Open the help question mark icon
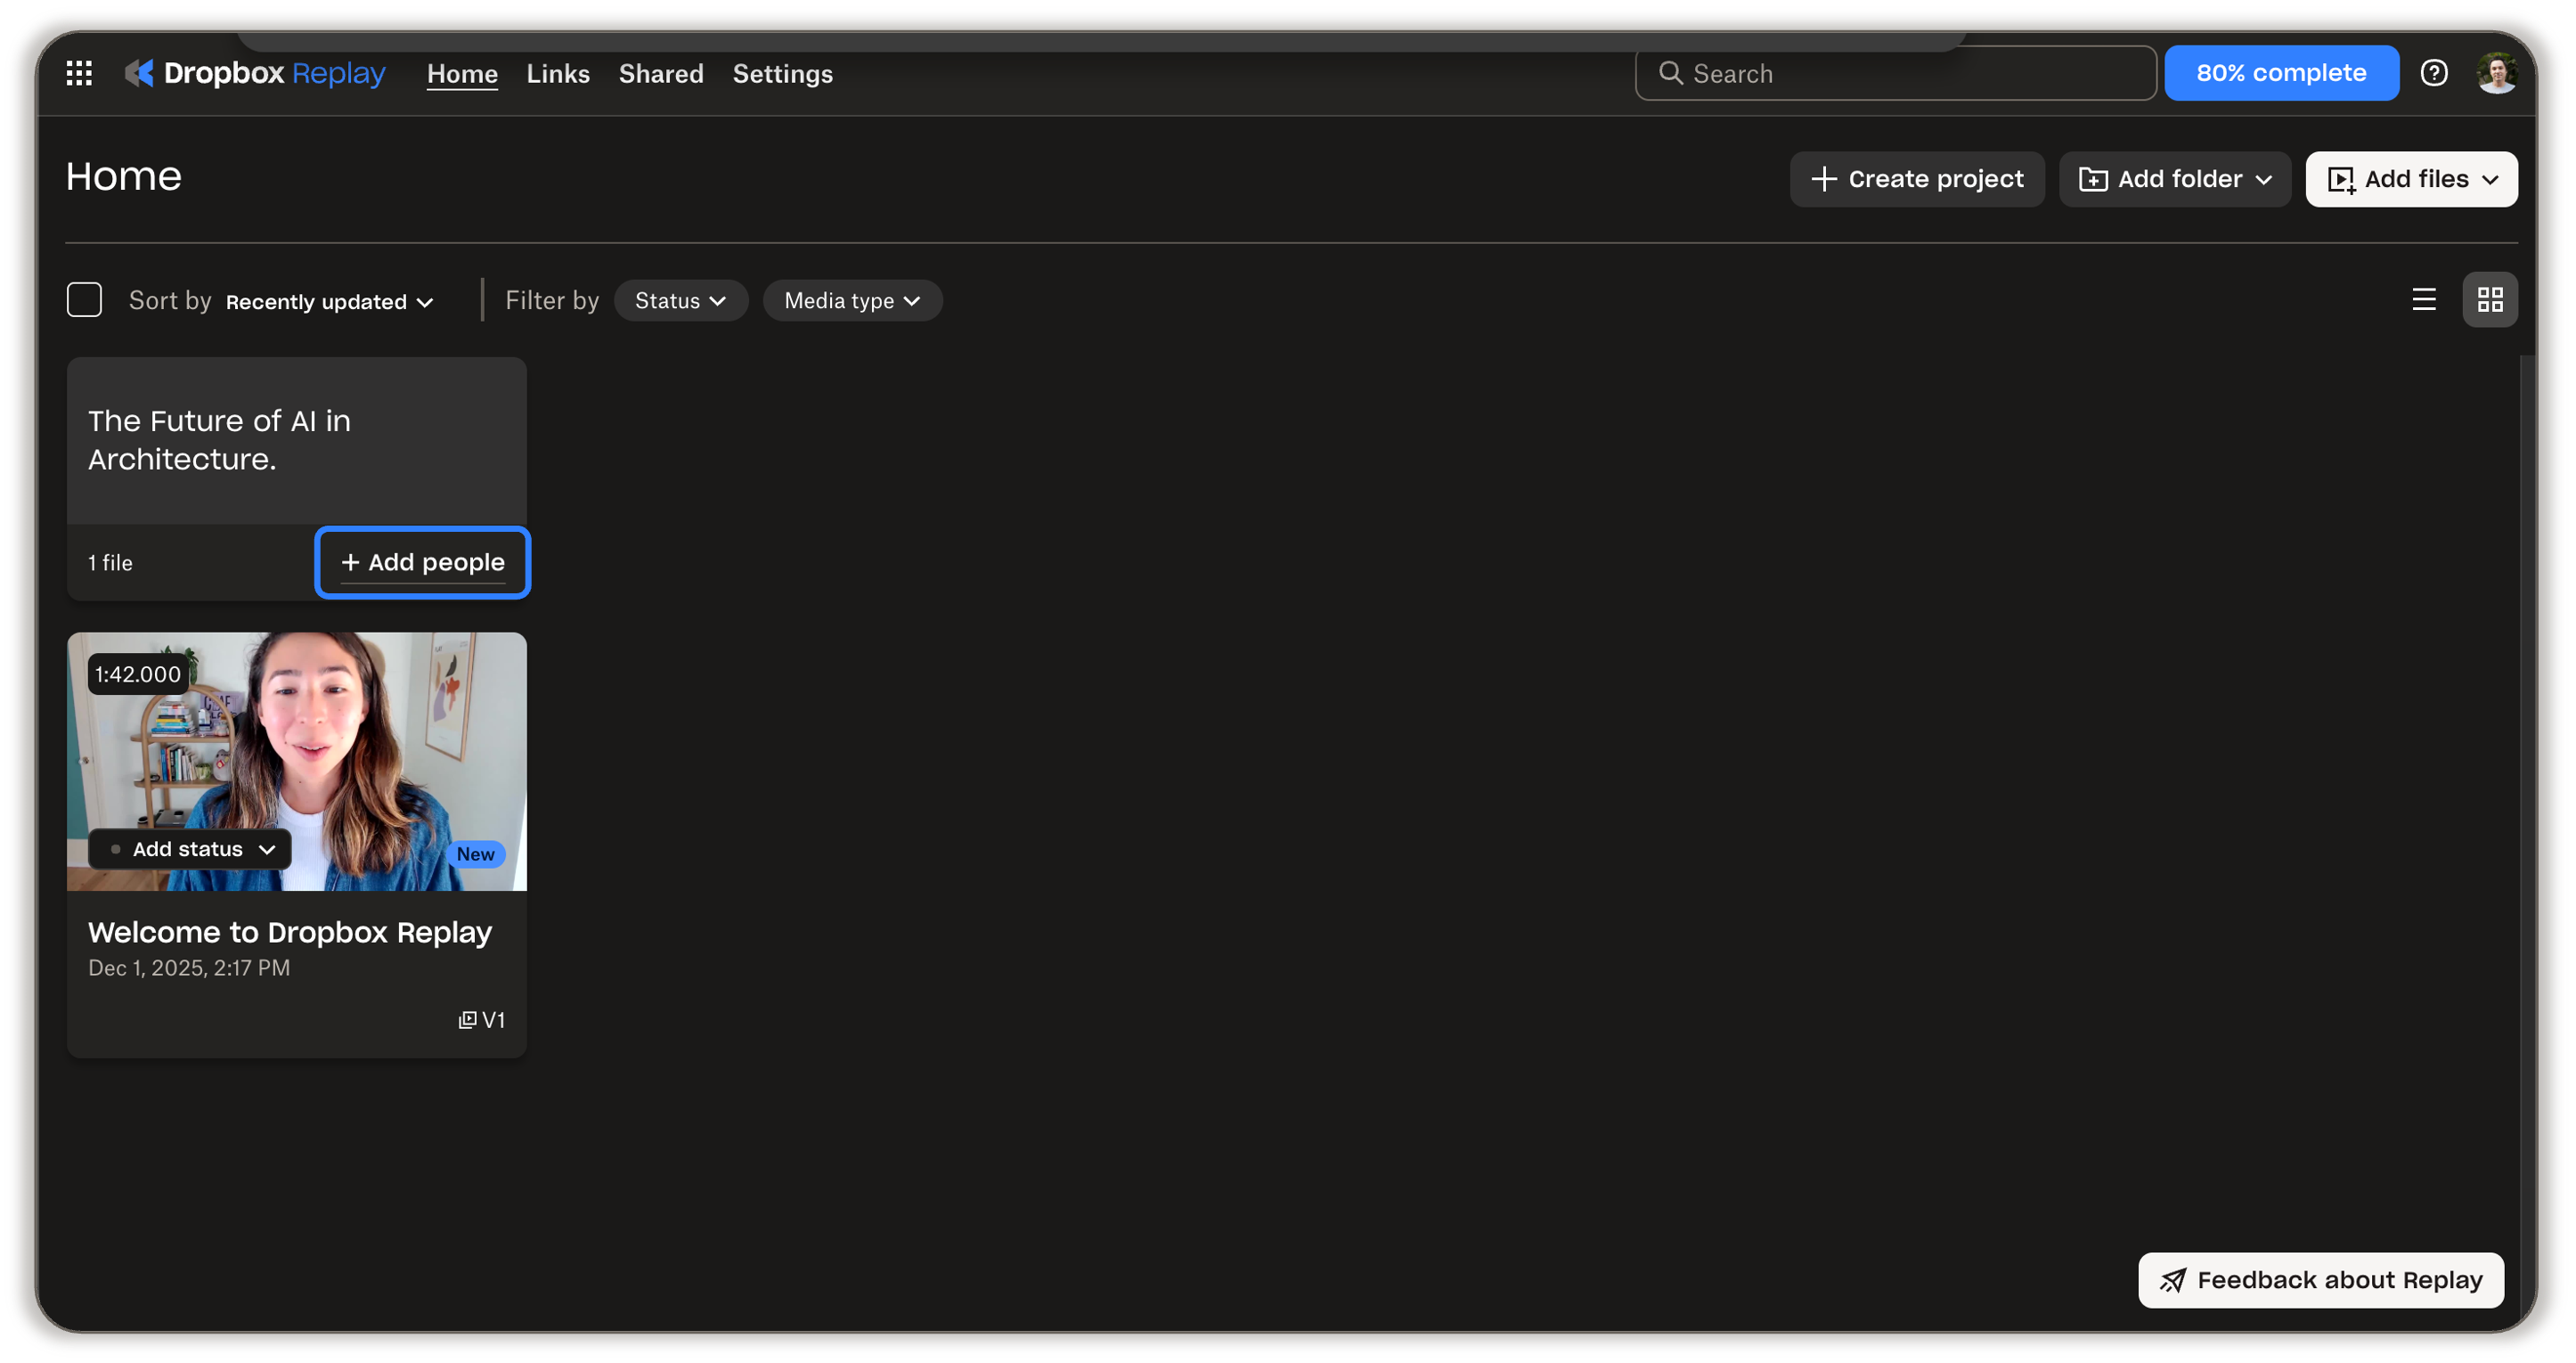 [2433, 73]
